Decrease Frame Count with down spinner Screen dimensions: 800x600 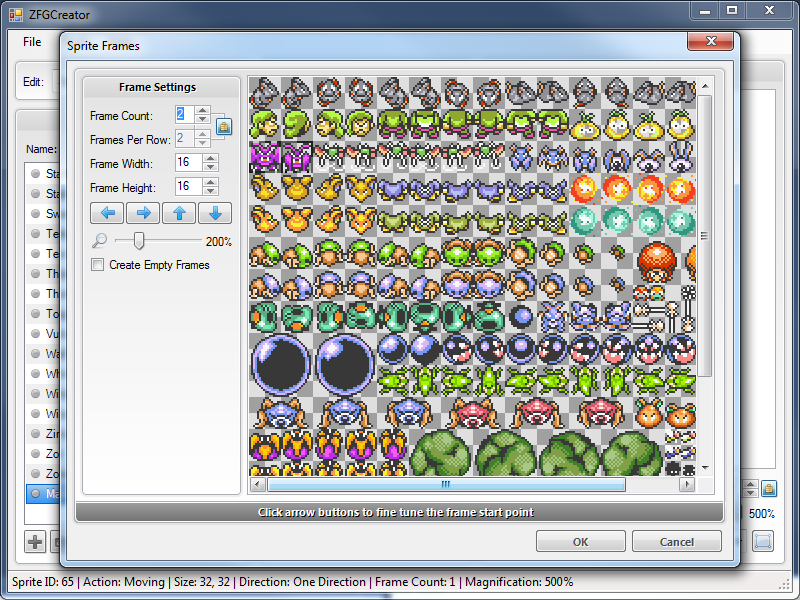point(203,119)
